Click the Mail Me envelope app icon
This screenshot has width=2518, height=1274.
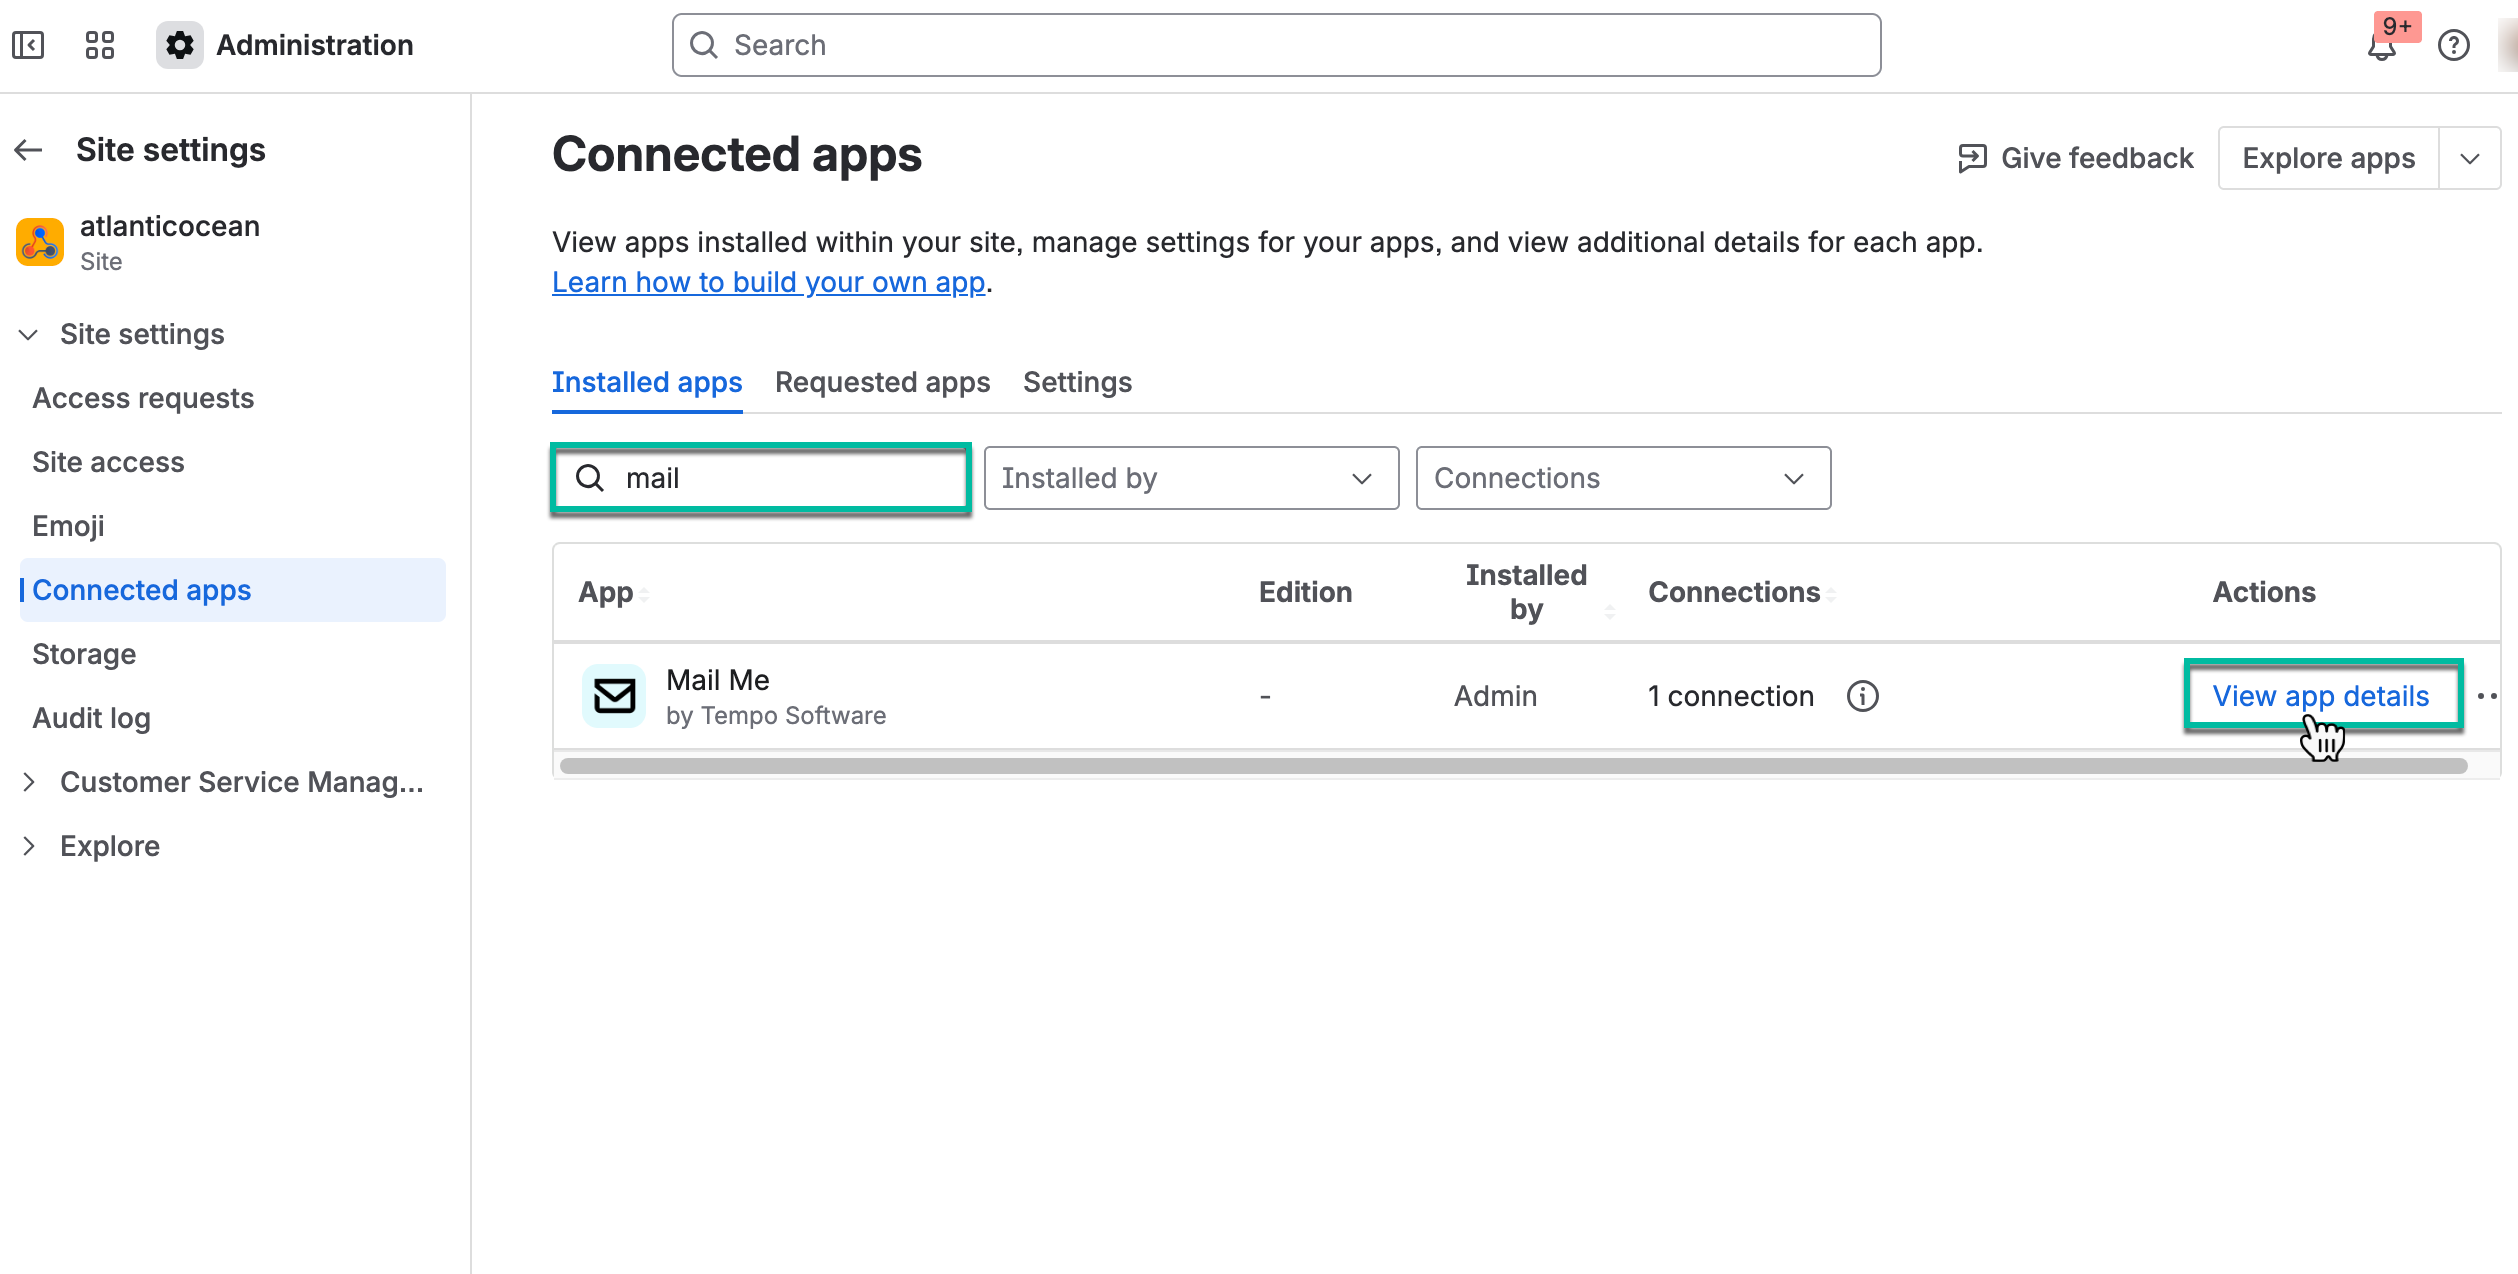(614, 696)
